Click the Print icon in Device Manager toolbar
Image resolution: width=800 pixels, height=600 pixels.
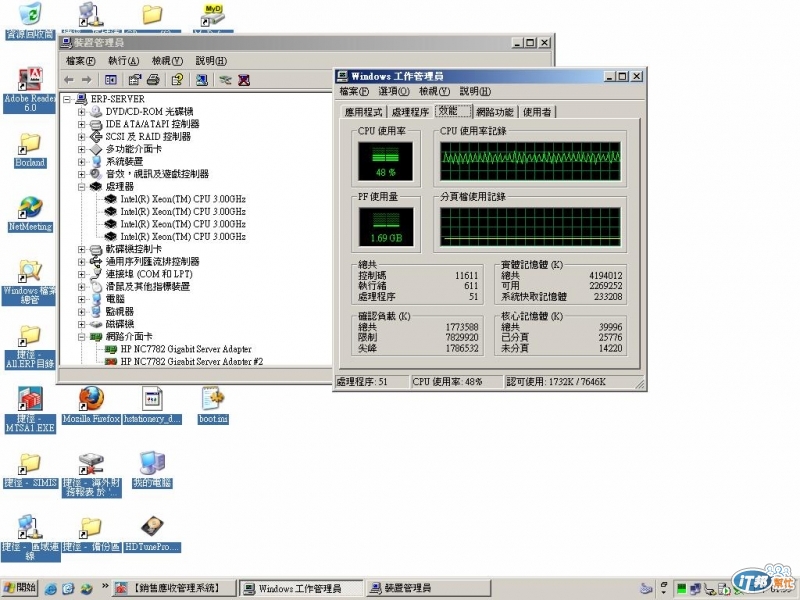tap(153, 80)
